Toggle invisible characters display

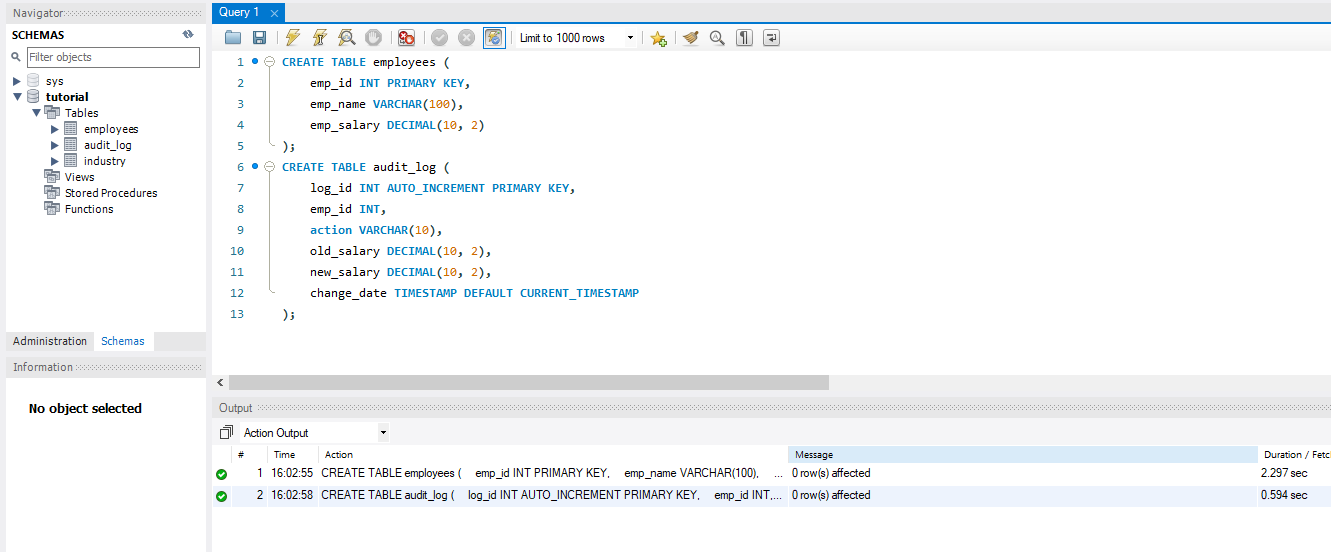point(744,38)
